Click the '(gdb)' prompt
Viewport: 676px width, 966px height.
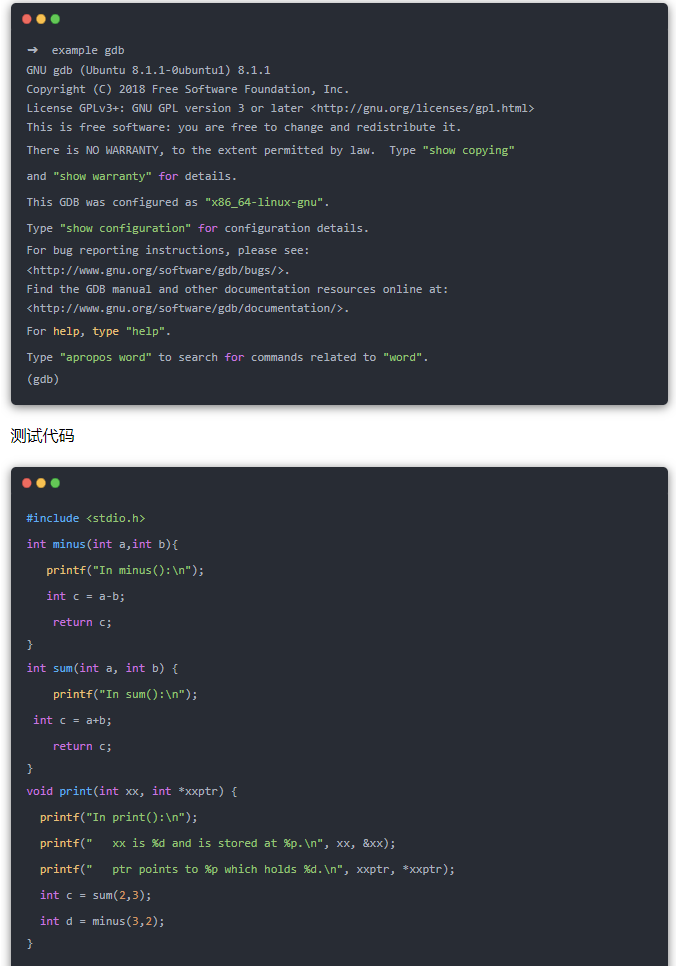(x=43, y=380)
